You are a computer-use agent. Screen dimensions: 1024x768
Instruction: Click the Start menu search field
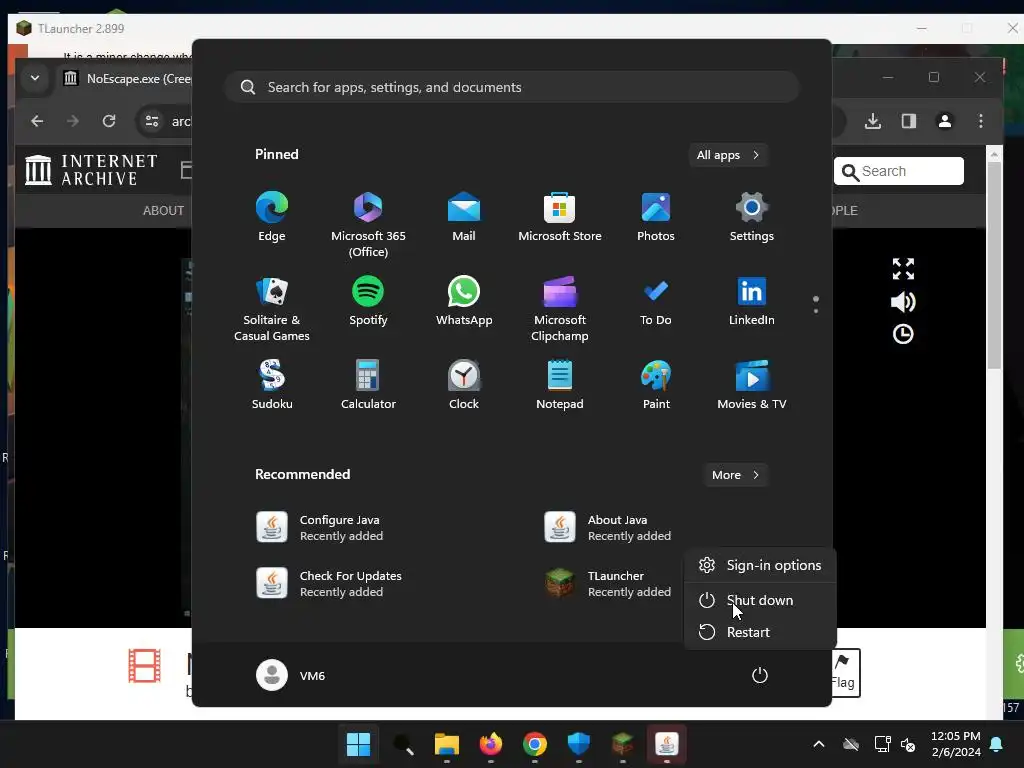click(512, 87)
